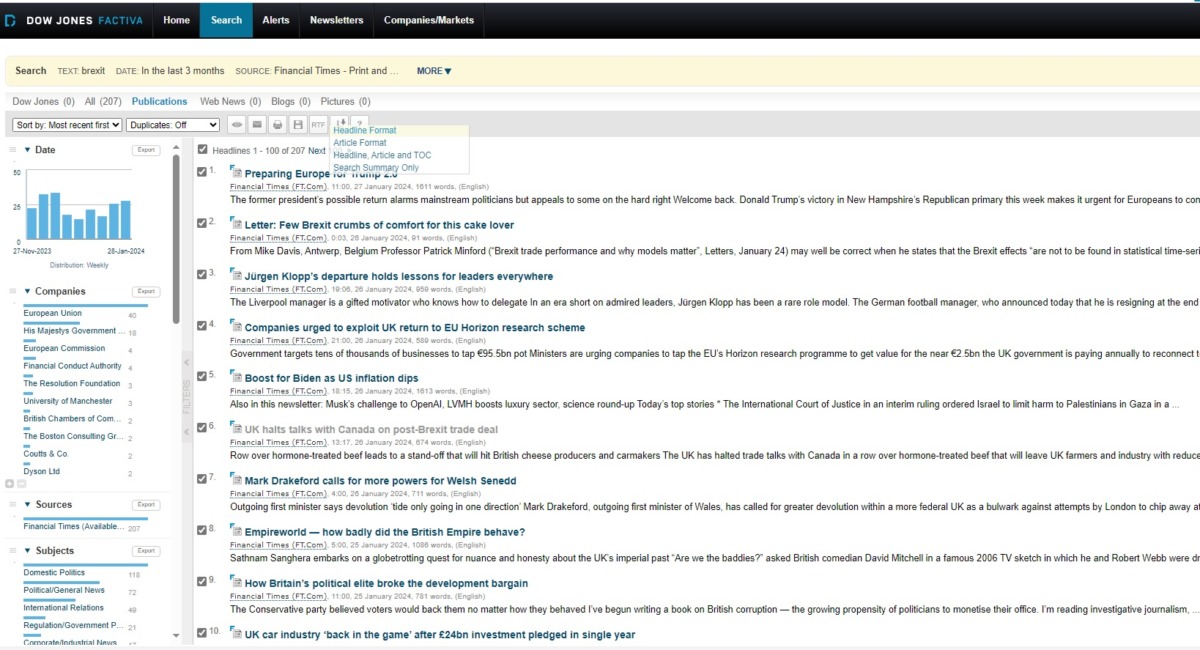Click the filters sidebar scrollbar down arrow
The height and width of the screenshot is (650, 1200).
coord(176,635)
